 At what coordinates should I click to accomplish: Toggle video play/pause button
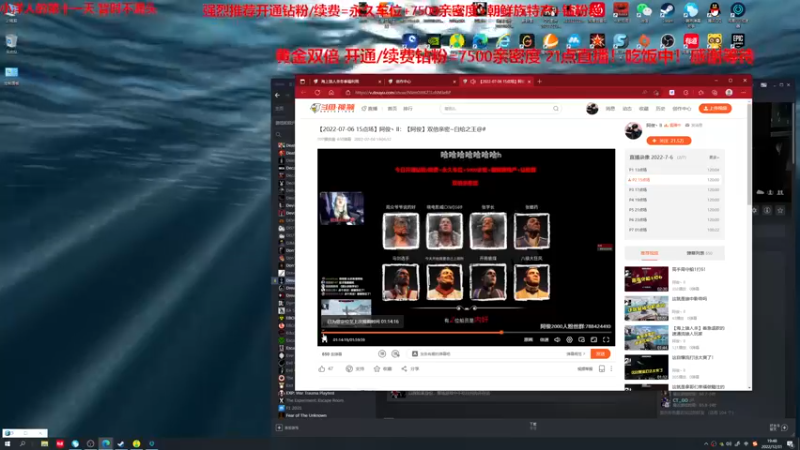click(x=324, y=339)
